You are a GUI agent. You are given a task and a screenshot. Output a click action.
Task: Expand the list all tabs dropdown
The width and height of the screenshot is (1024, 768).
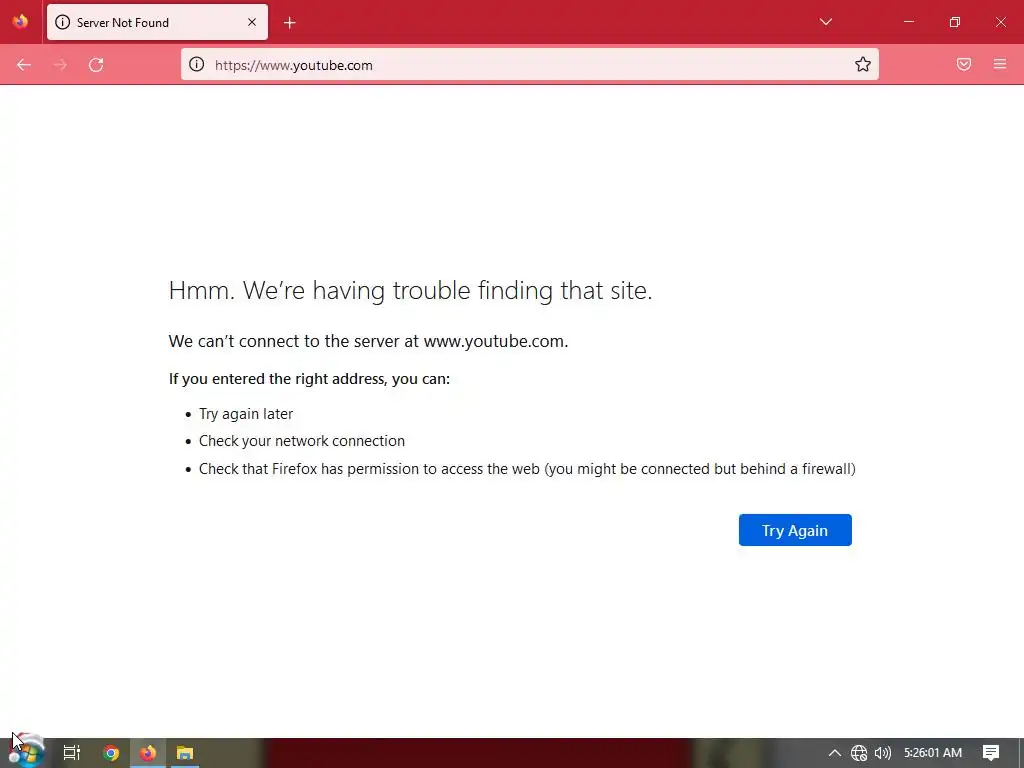pos(825,22)
